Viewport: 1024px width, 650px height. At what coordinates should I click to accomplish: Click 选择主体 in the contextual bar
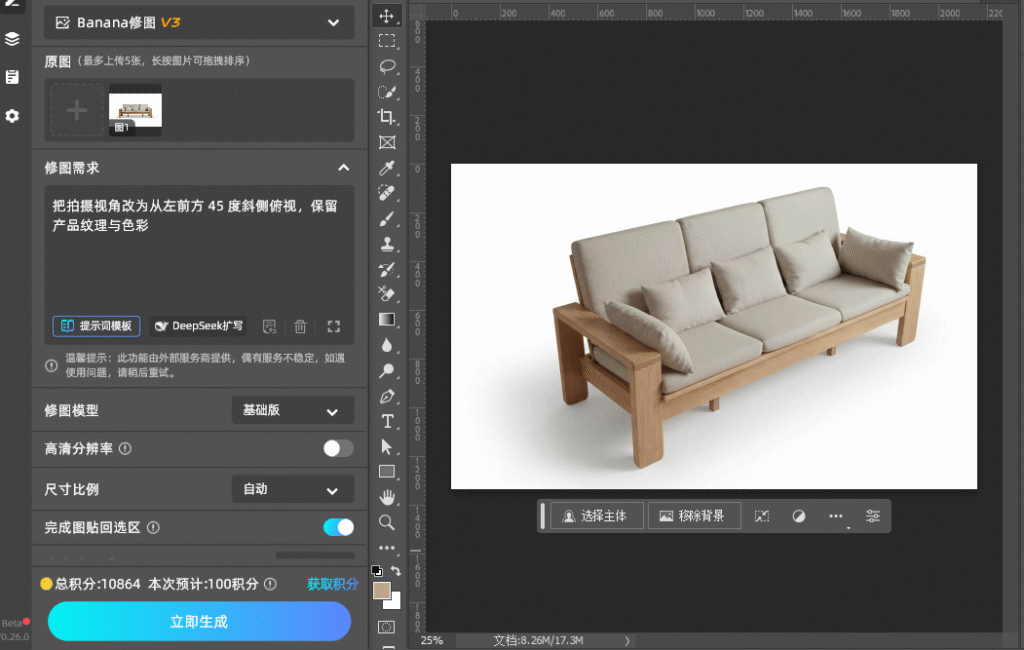tap(597, 516)
